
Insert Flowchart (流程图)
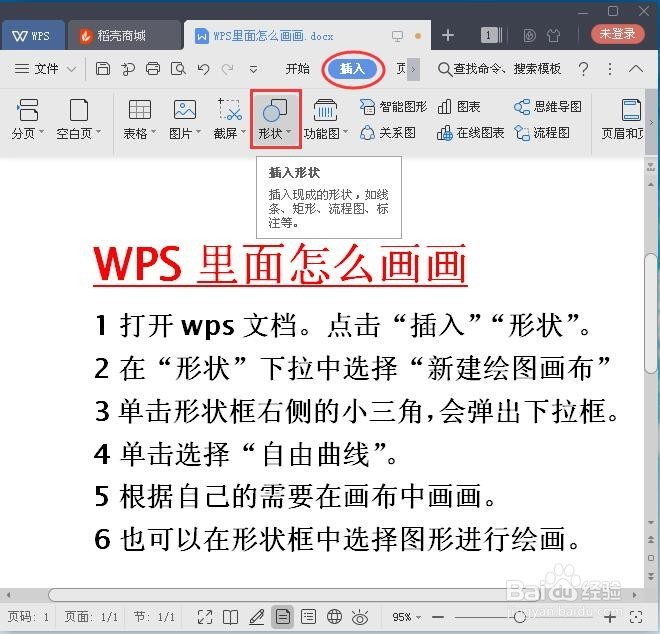[542, 133]
